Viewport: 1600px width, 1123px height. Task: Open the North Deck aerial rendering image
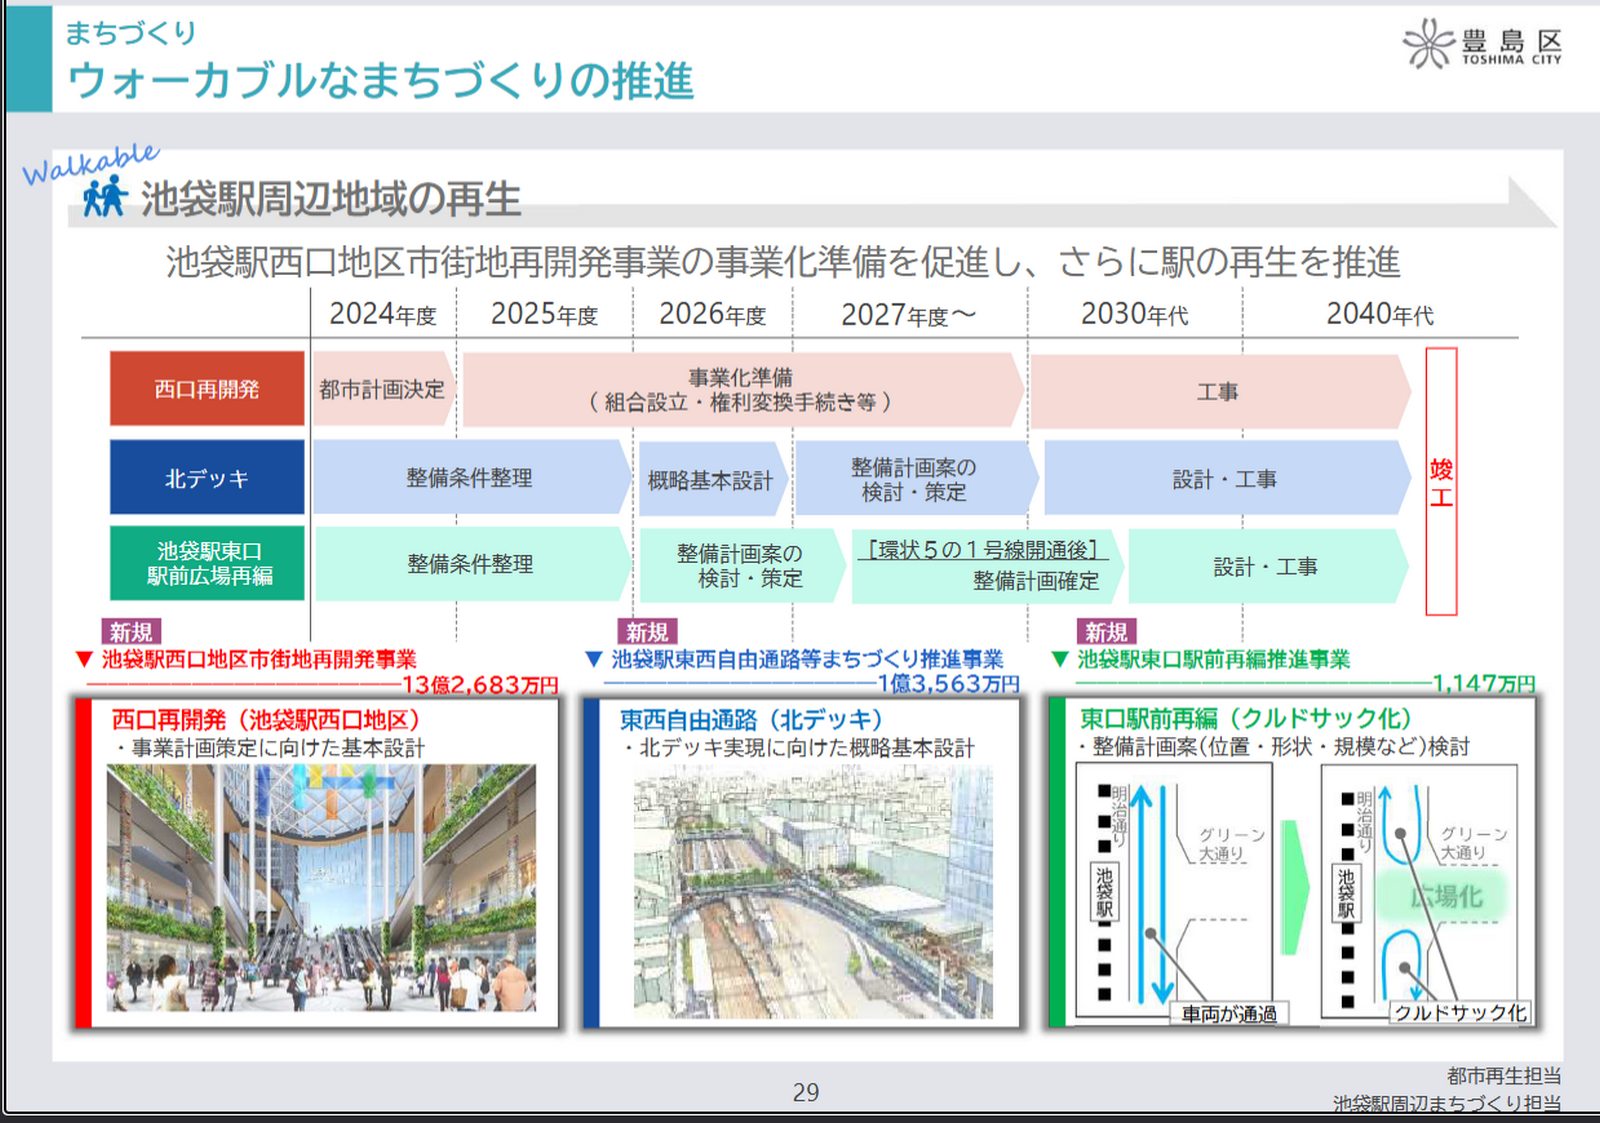[813, 892]
